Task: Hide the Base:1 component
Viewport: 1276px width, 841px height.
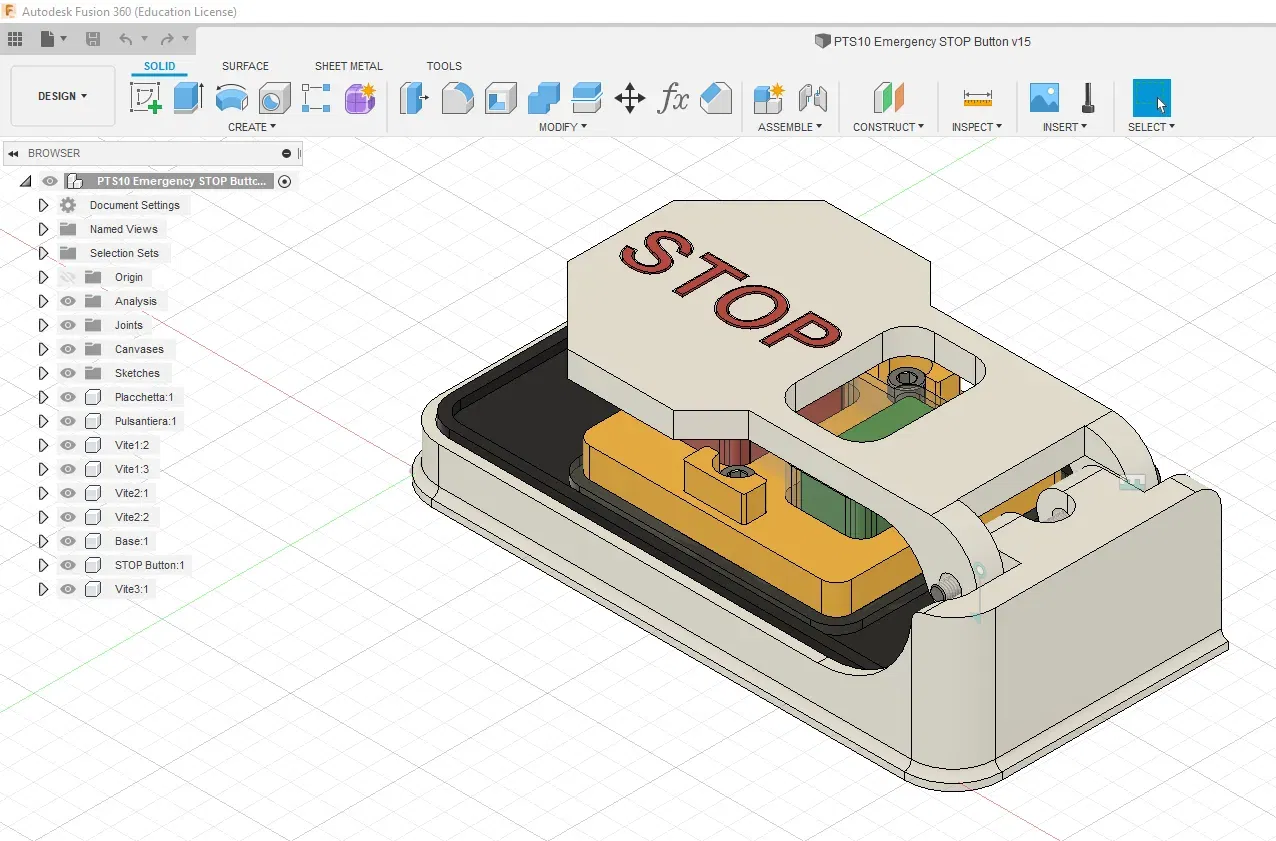Action: 68,541
